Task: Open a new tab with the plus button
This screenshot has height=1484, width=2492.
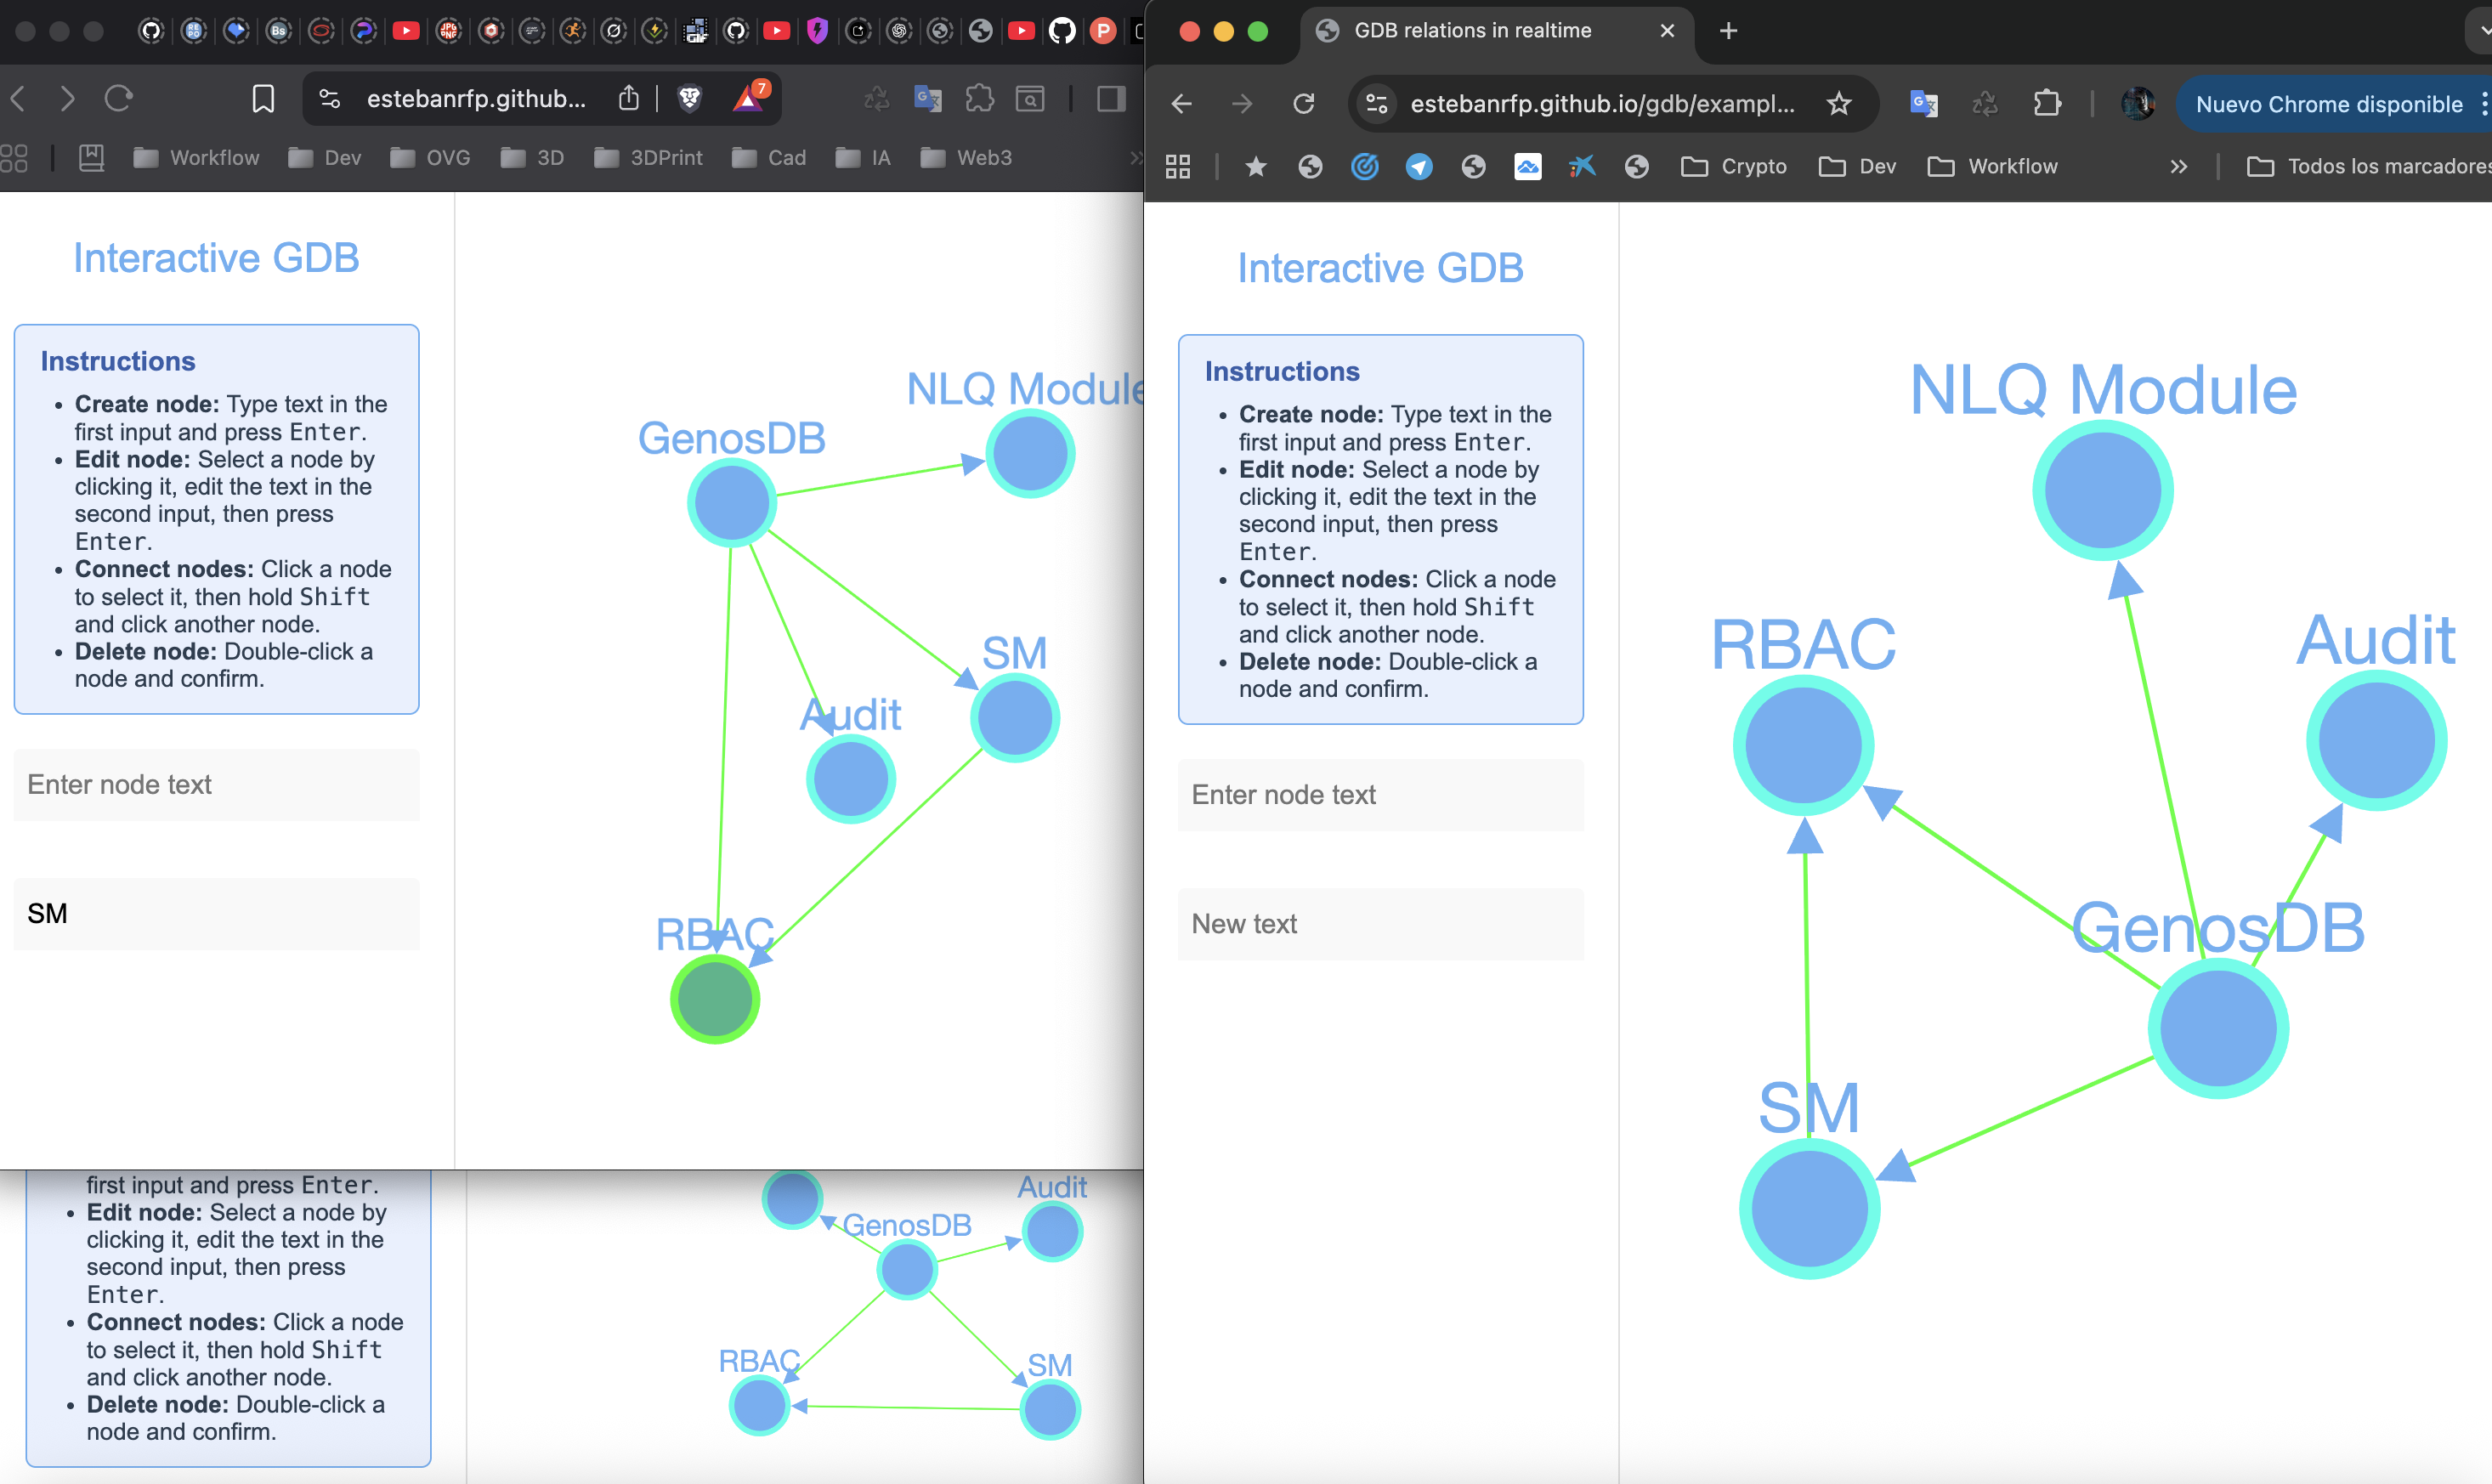Action: 1728,31
